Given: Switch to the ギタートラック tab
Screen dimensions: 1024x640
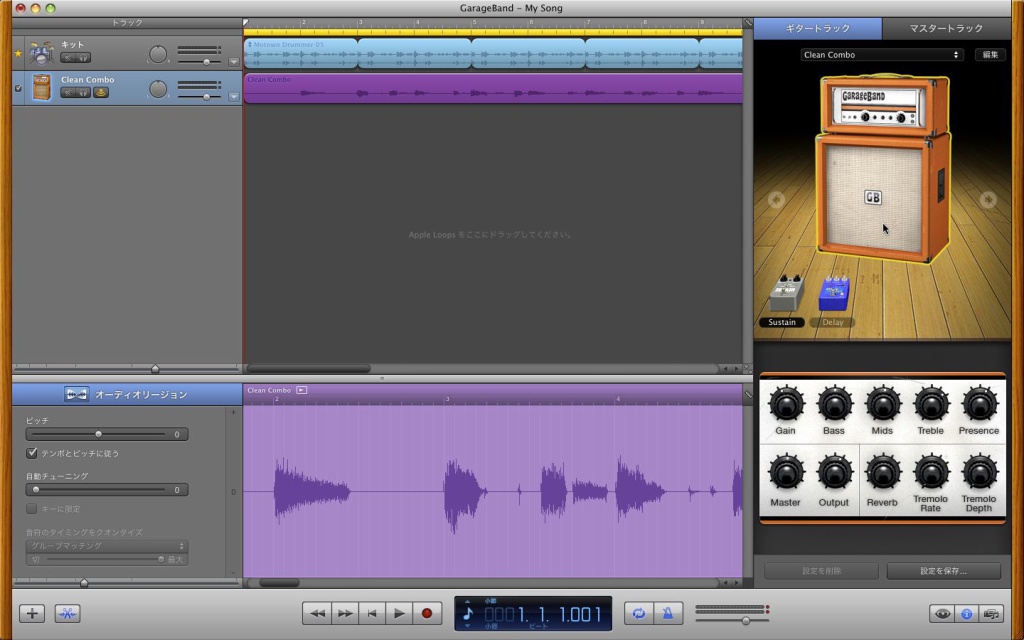Looking at the screenshot, I should tap(818, 28).
